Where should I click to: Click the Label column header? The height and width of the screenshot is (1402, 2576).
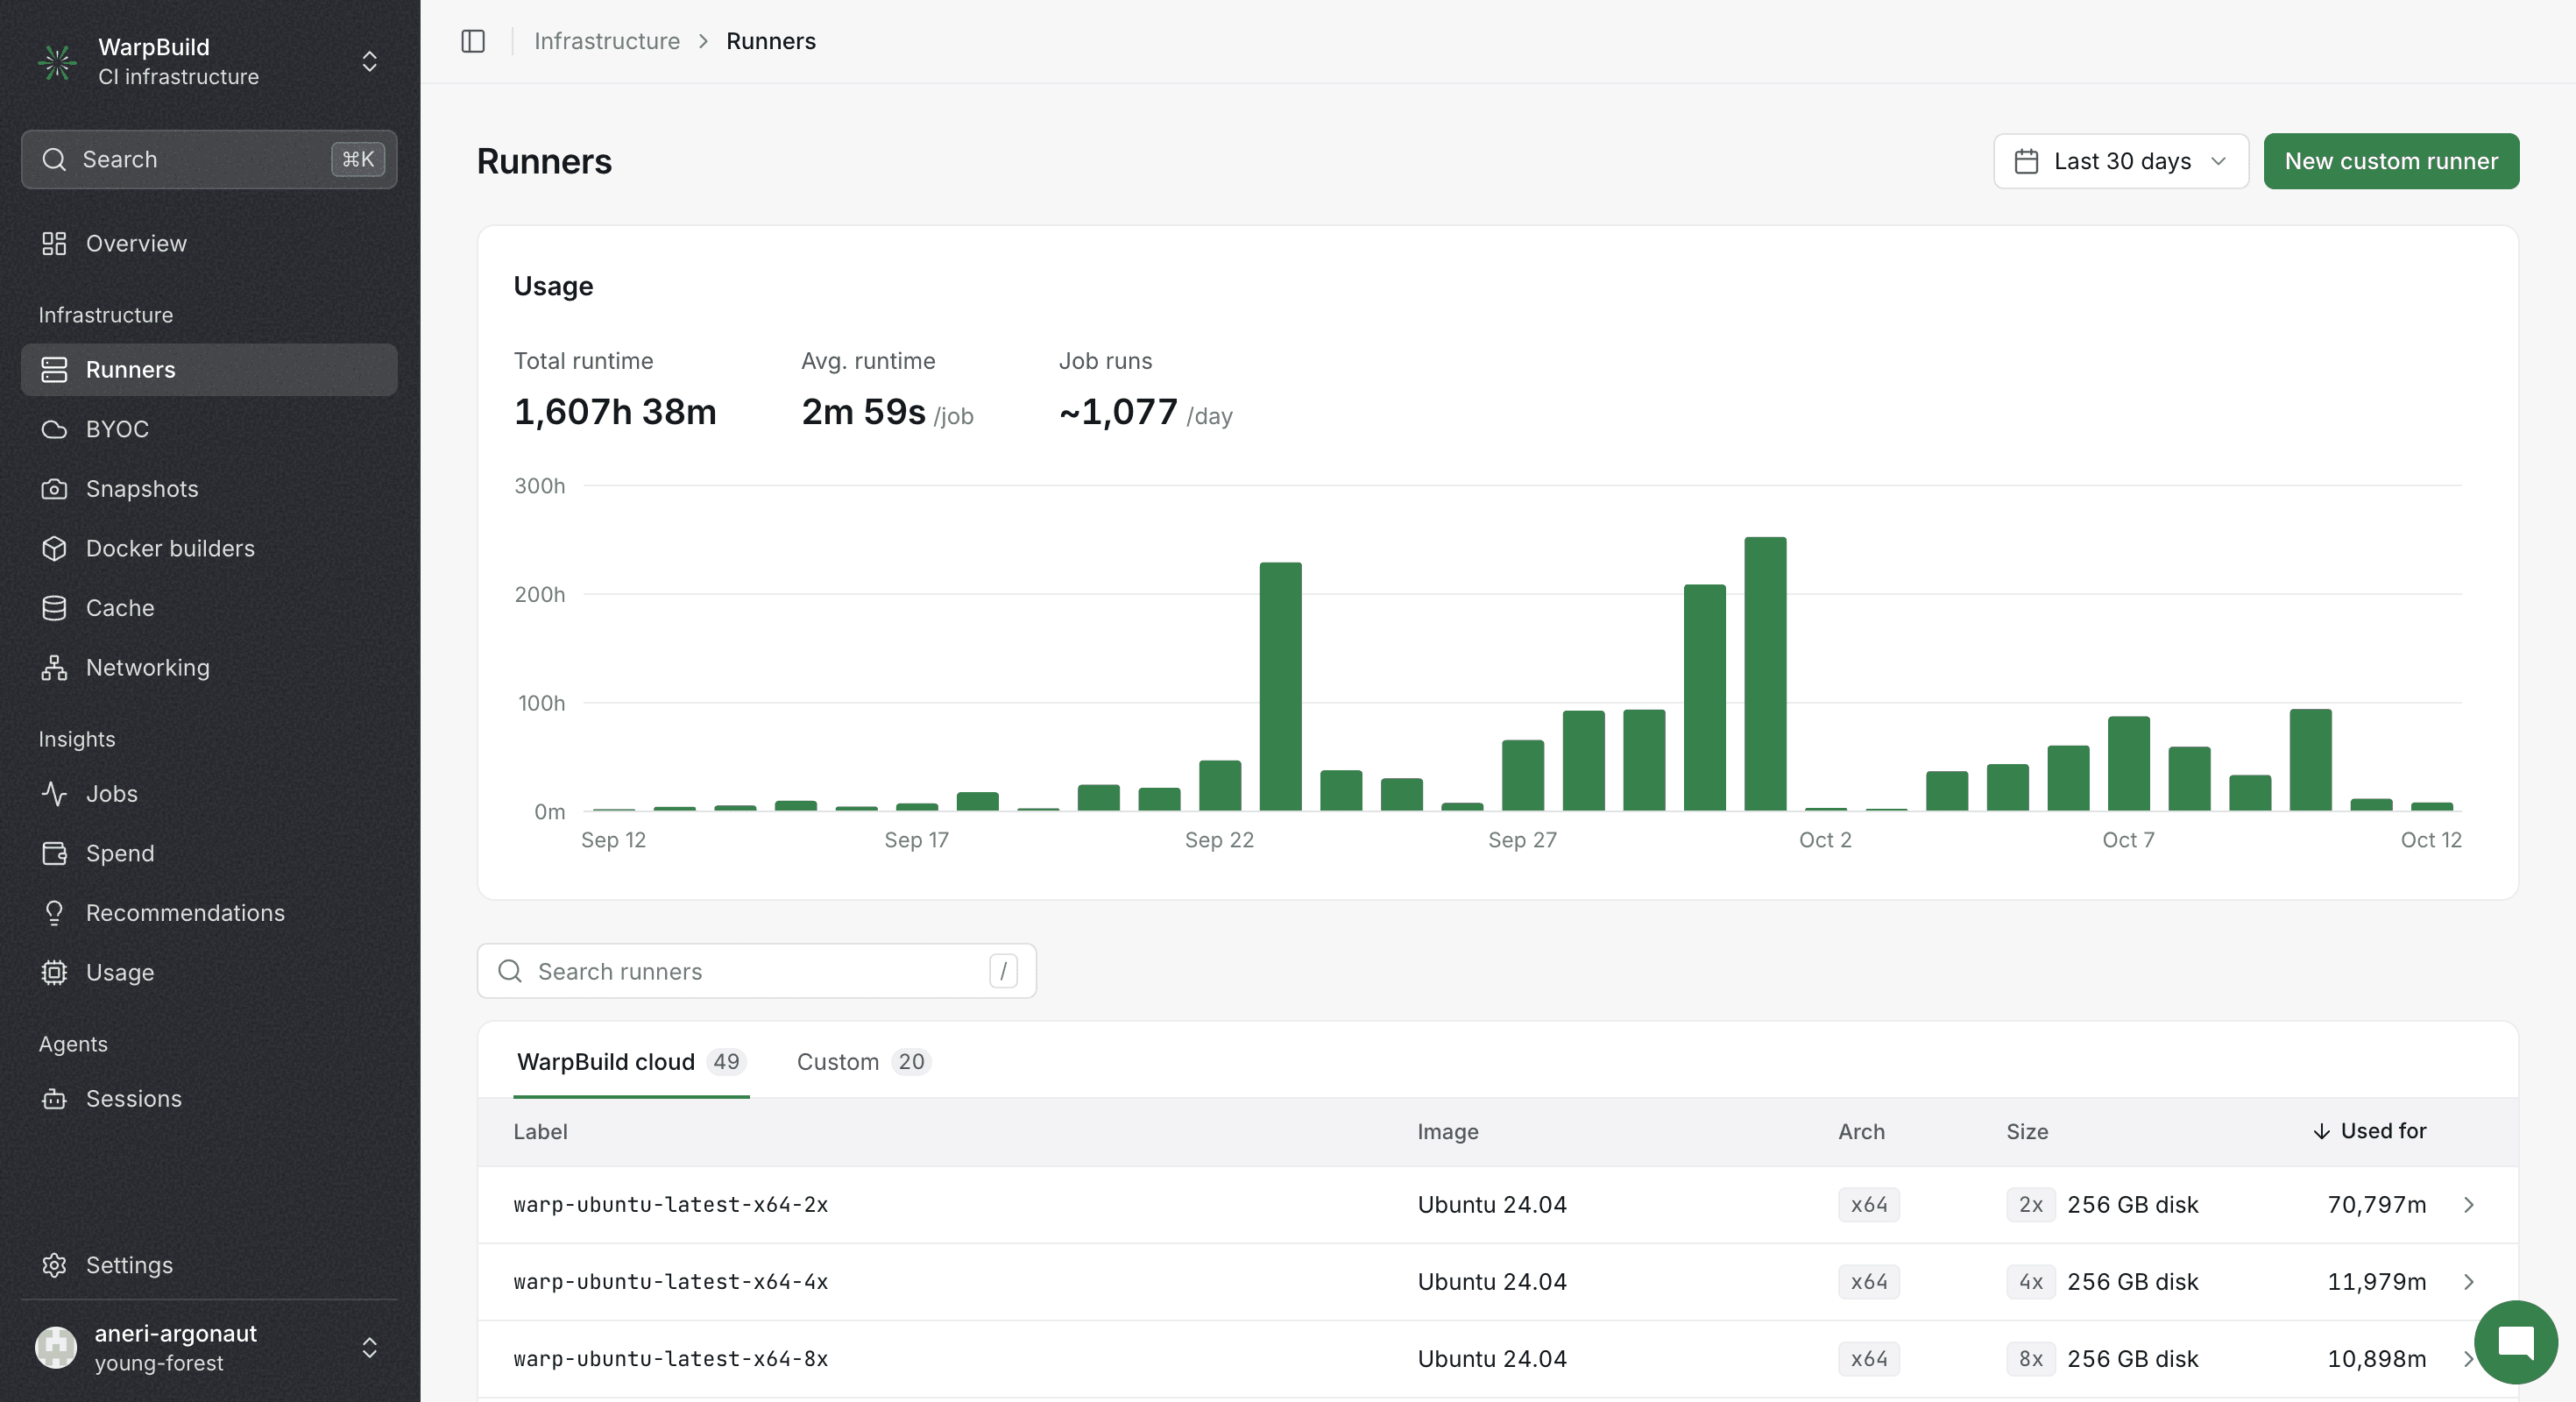tap(540, 1131)
